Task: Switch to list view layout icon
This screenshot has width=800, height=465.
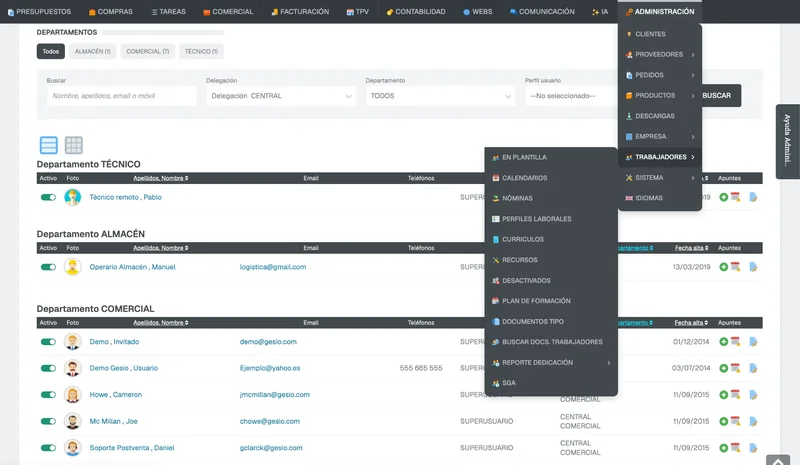Action: (48, 145)
